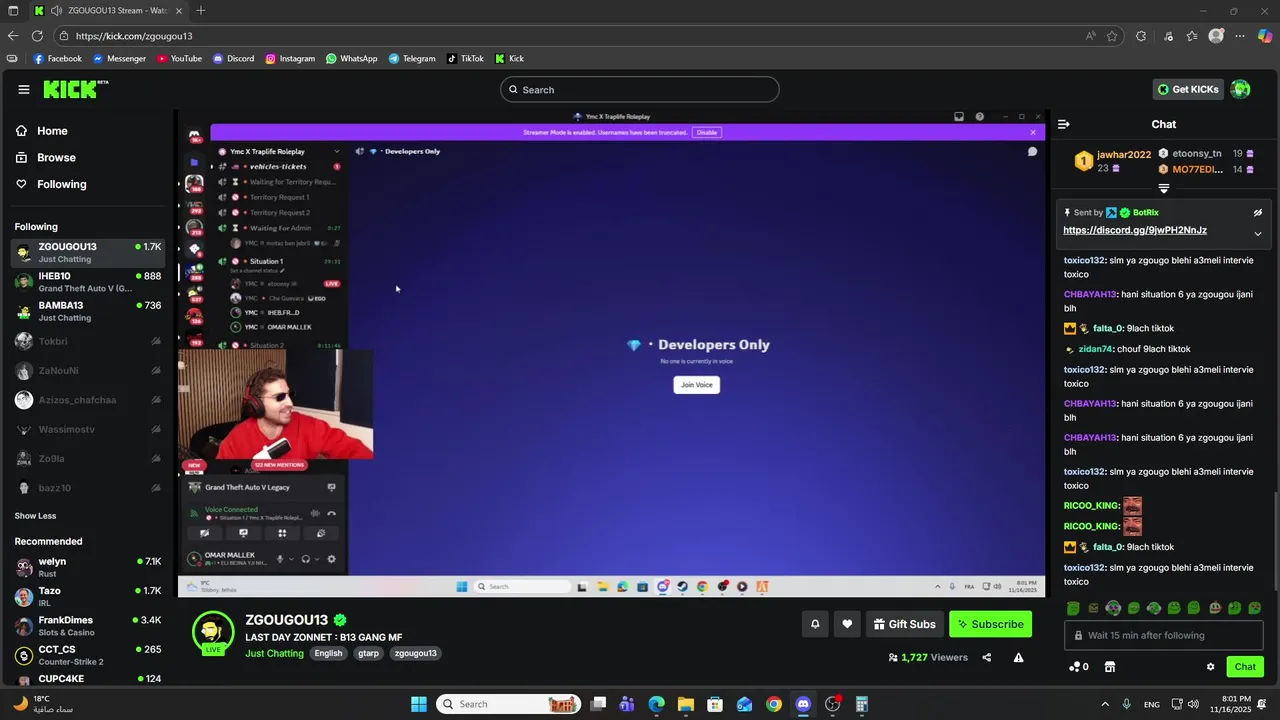The height and width of the screenshot is (720, 1280).
Task: Click the first pepe emote in quick emotes
Action: click(x=1073, y=608)
